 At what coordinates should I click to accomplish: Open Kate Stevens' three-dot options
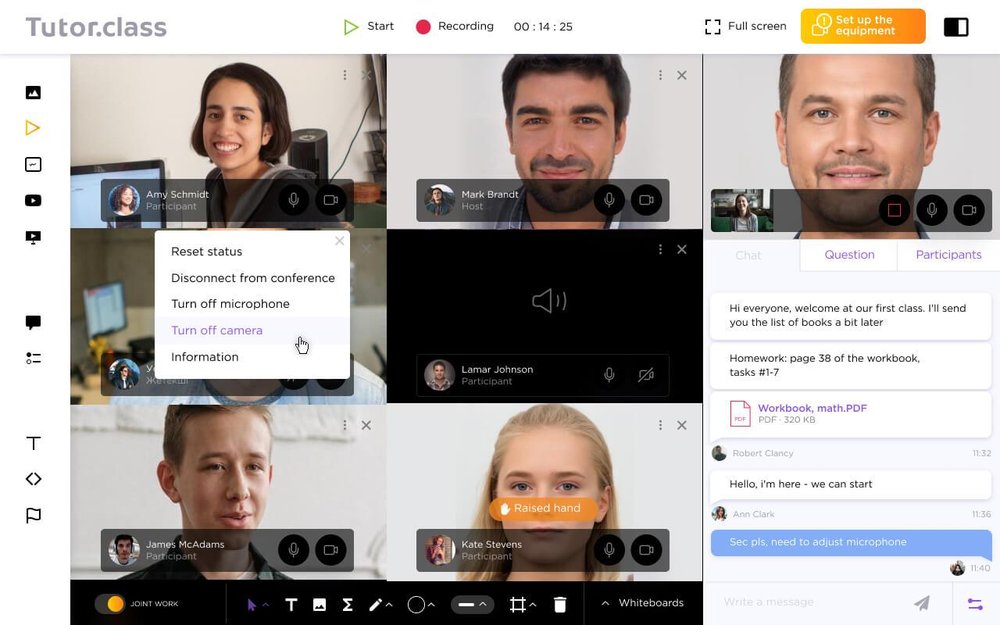[x=660, y=425]
